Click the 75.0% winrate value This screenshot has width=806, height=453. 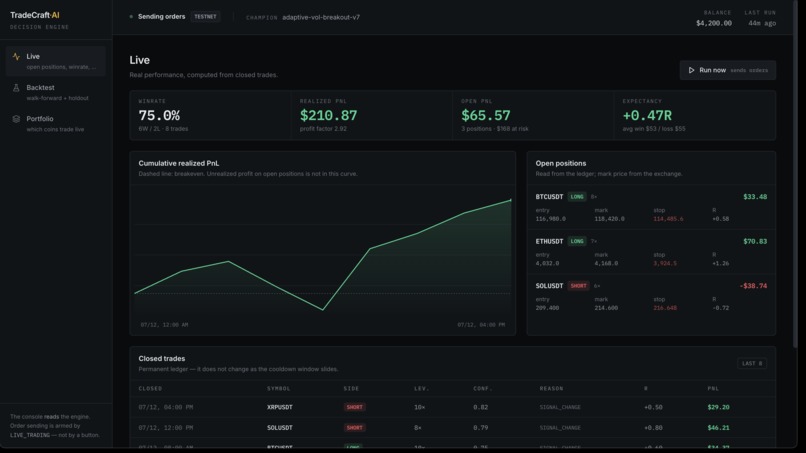[x=159, y=115]
